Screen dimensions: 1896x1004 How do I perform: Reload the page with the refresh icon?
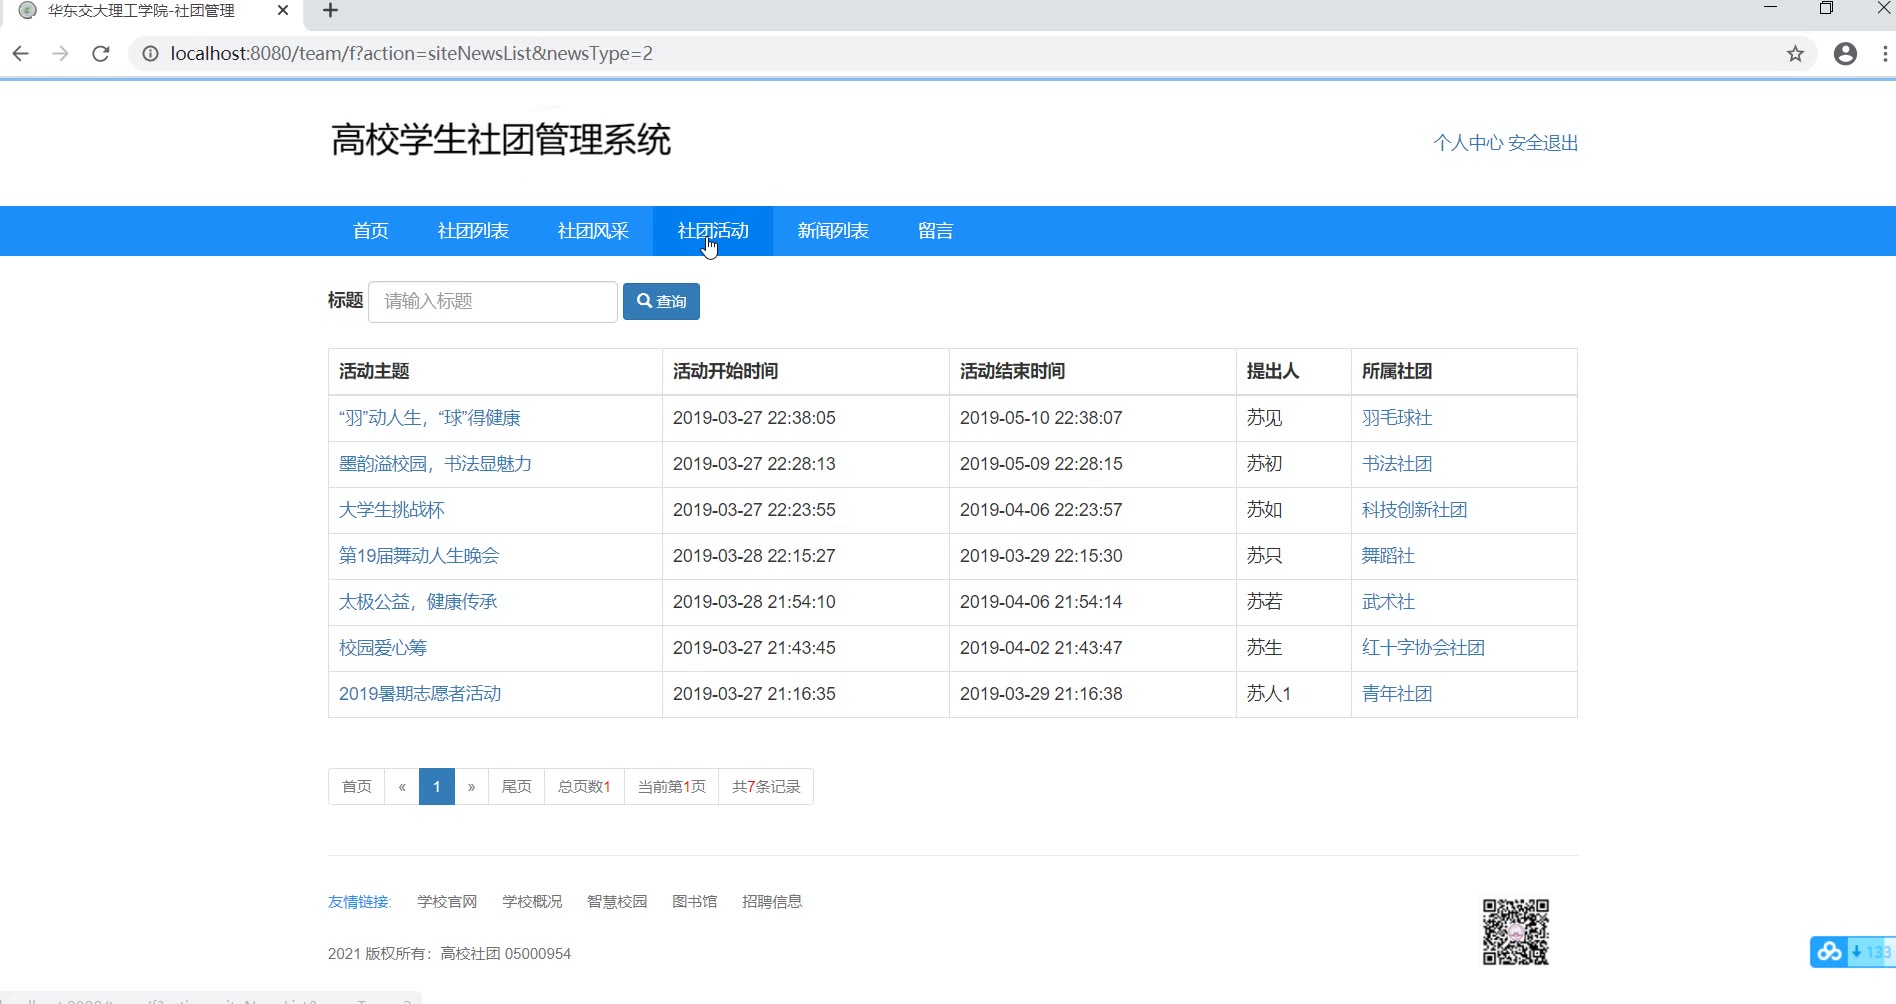click(x=100, y=54)
